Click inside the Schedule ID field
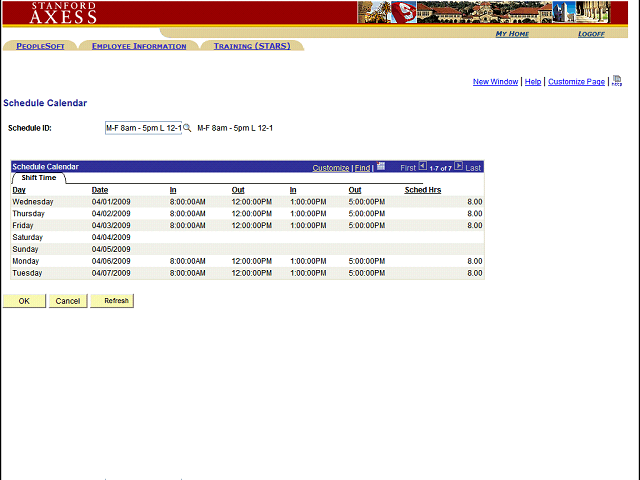The height and width of the screenshot is (480, 640). pyautogui.click(x=143, y=128)
